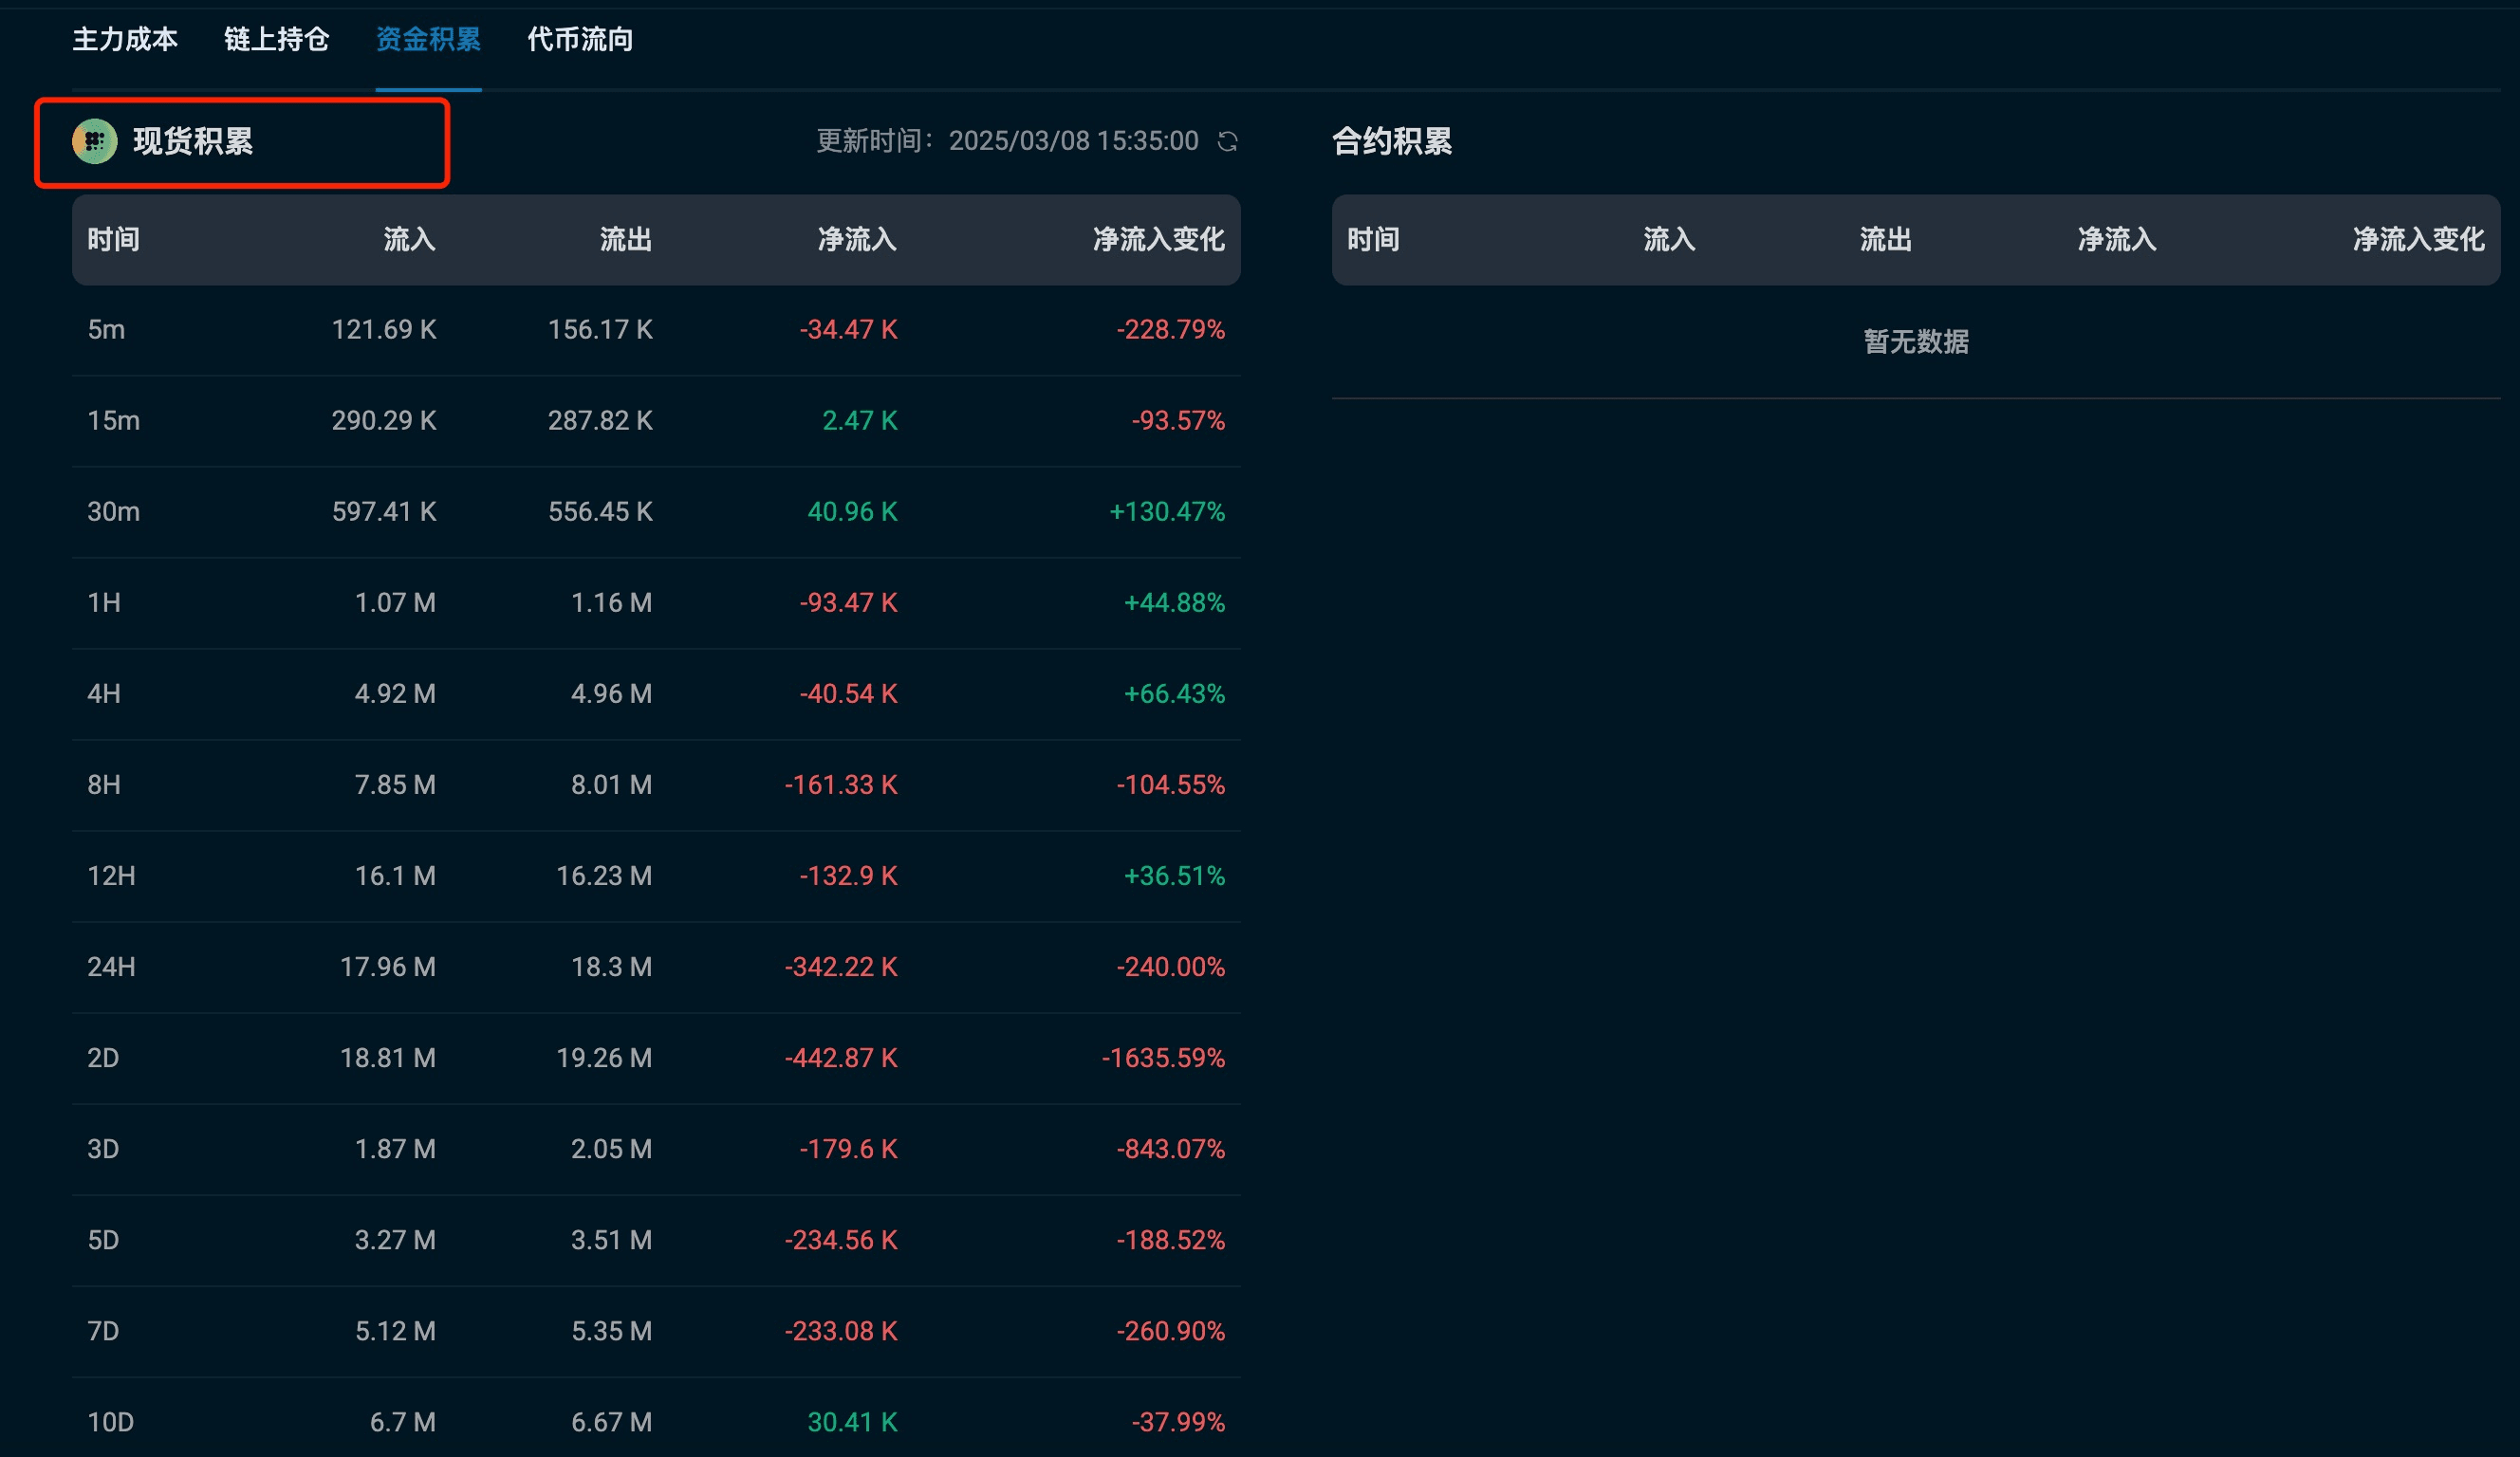Select the 12H time row label
Image resolution: width=2520 pixels, height=1457 pixels.
[111, 876]
